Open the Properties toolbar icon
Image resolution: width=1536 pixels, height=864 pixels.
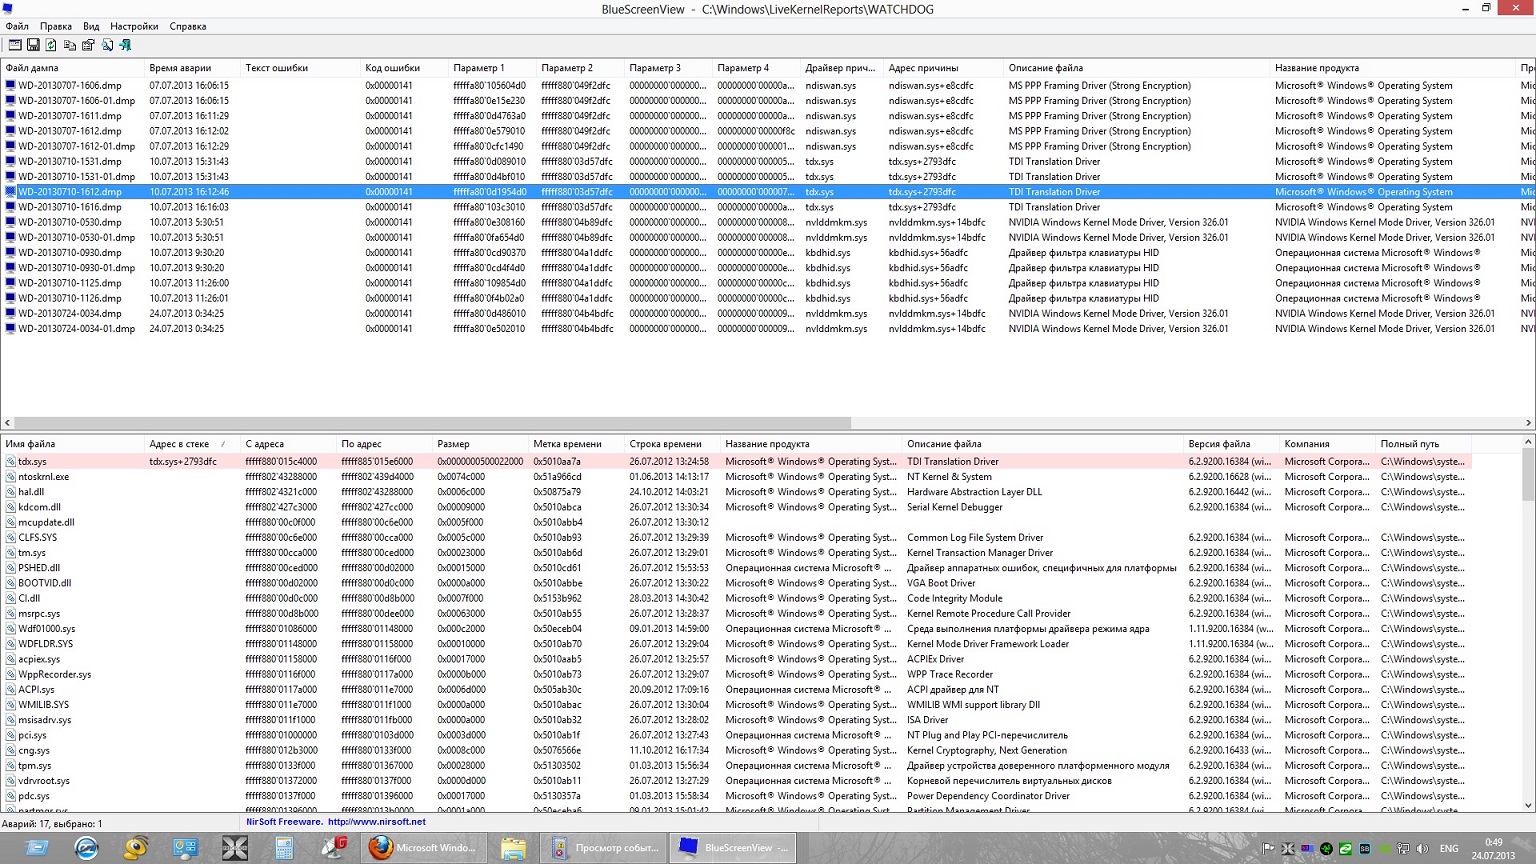[x=88, y=45]
